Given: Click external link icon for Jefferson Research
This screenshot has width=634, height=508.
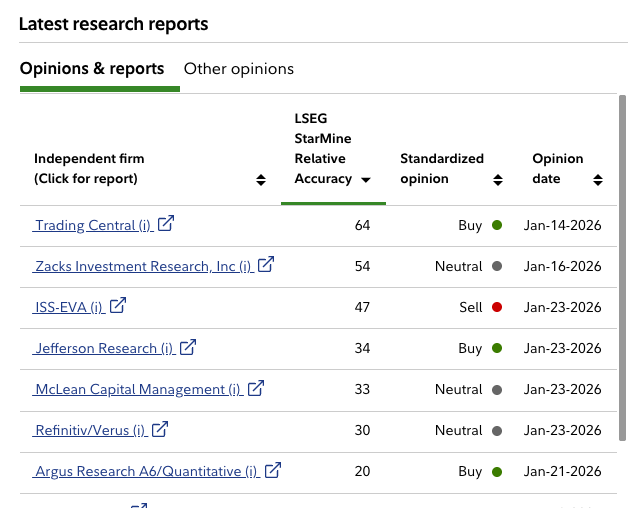Looking at the screenshot, I should 188,347.
